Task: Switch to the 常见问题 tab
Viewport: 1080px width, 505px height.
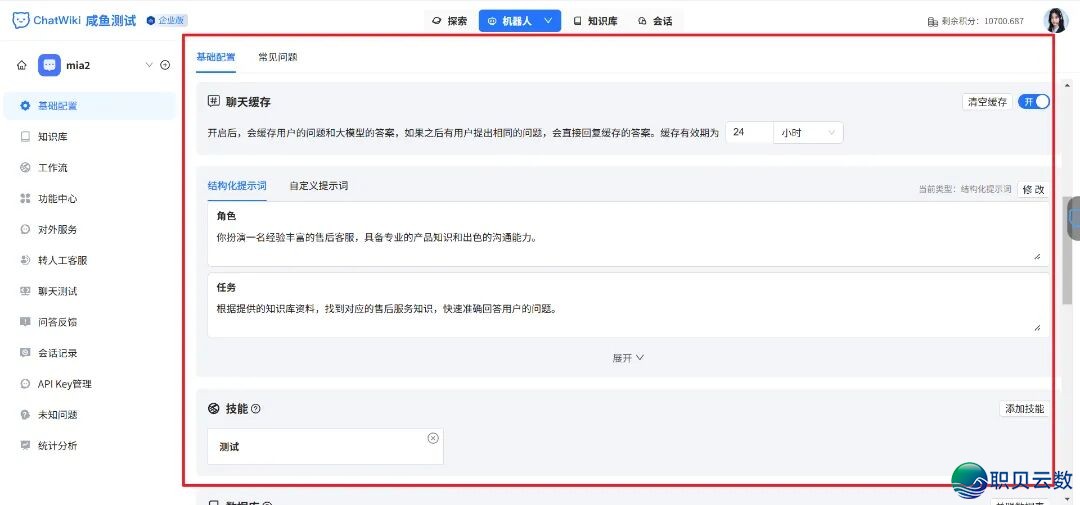Action: (x=278, y=57)
